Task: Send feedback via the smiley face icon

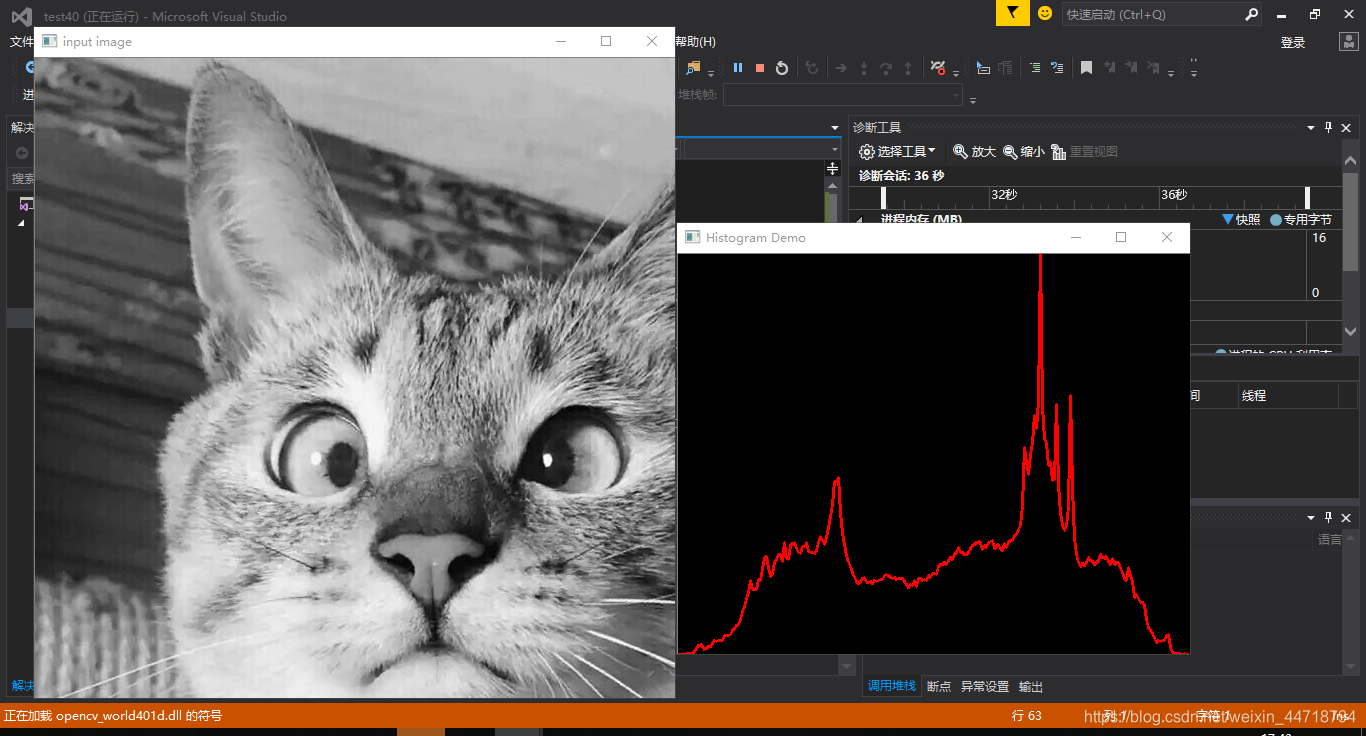Action: (1045, 13)
